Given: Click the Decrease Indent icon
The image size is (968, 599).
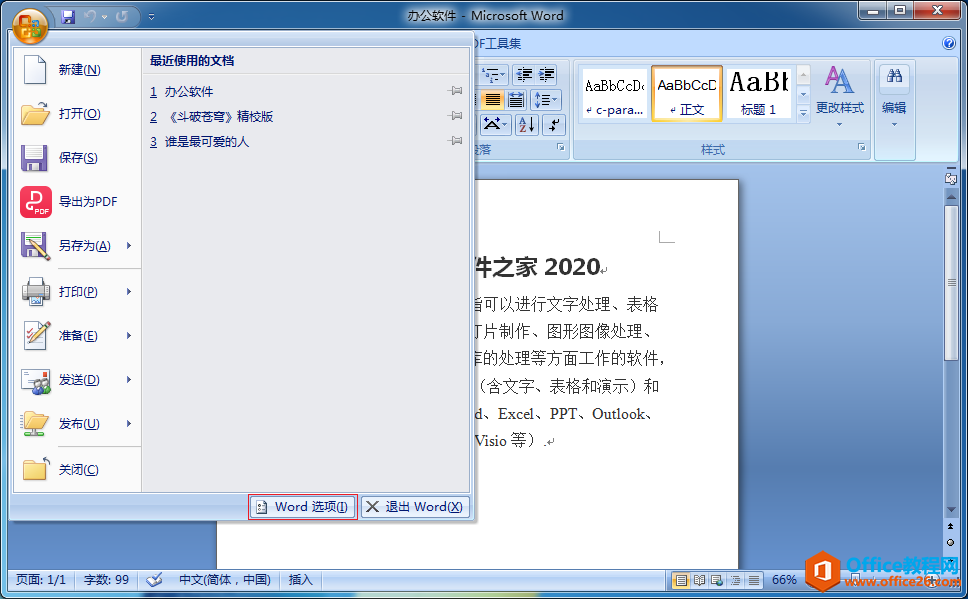Looking at the screenshot, I should pos(524,75).
